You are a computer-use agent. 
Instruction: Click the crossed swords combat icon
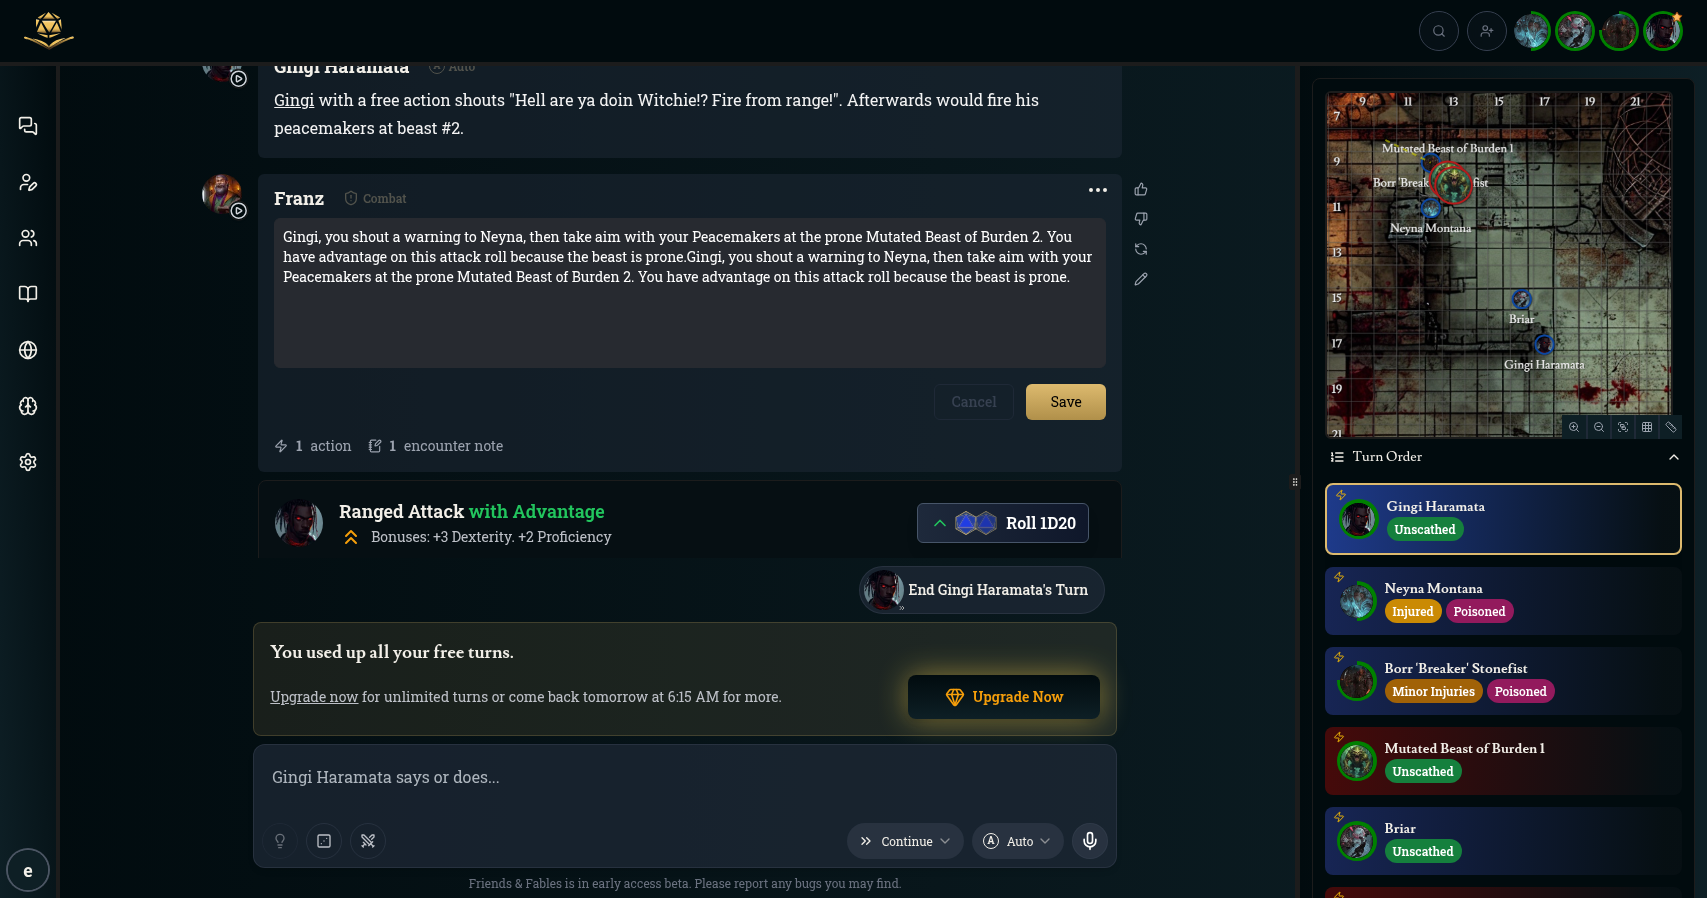[368, 841]
